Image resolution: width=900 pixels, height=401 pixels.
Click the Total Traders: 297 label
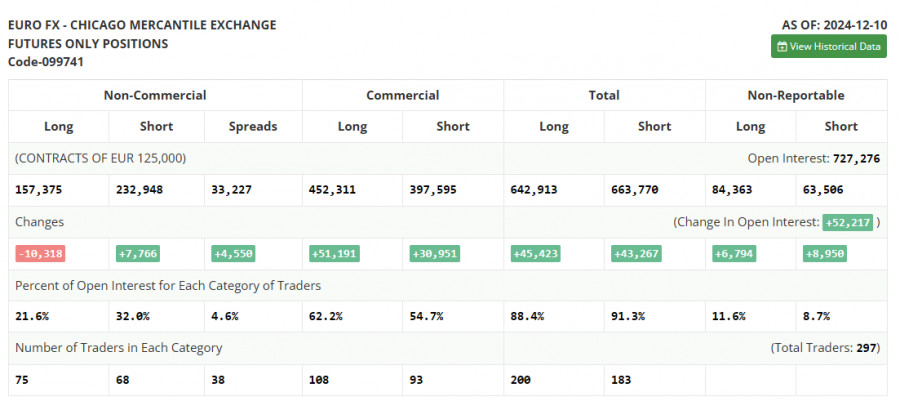(825, 348)
